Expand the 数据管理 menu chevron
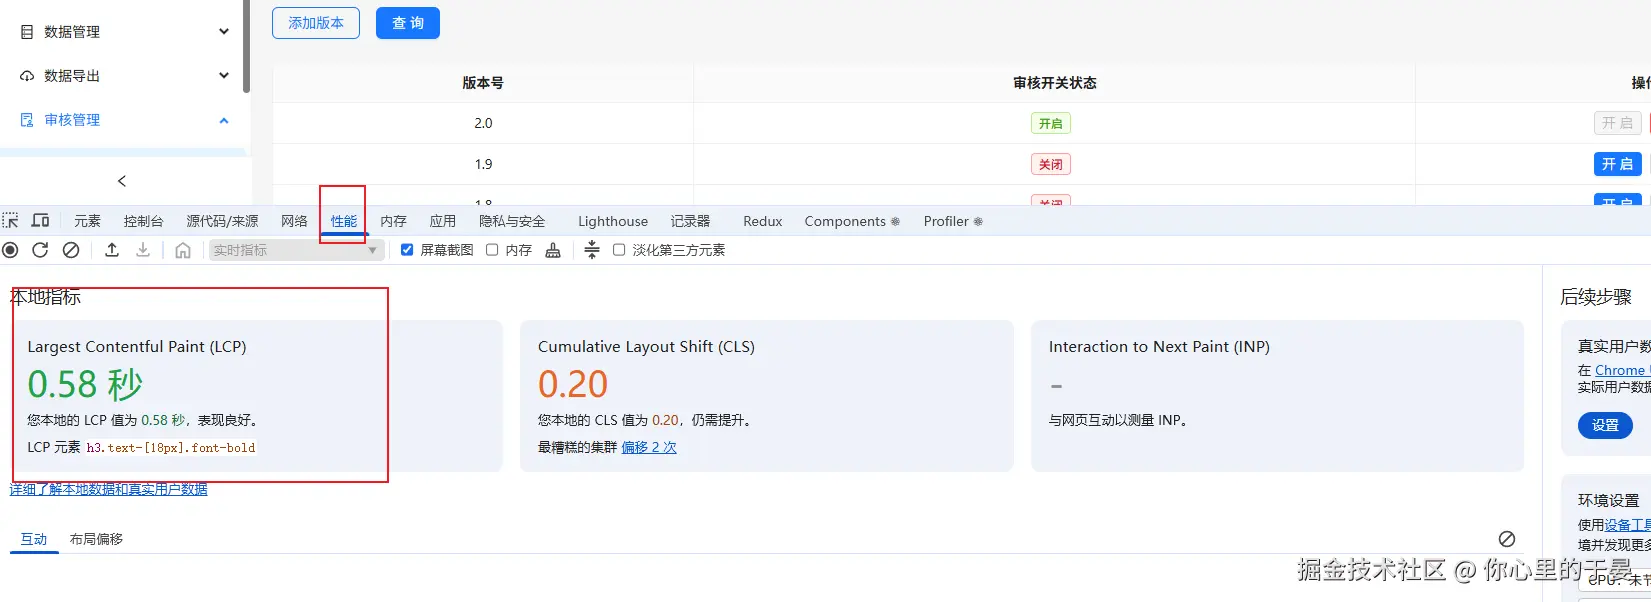1651x602 pixels. tap(224, 32)
